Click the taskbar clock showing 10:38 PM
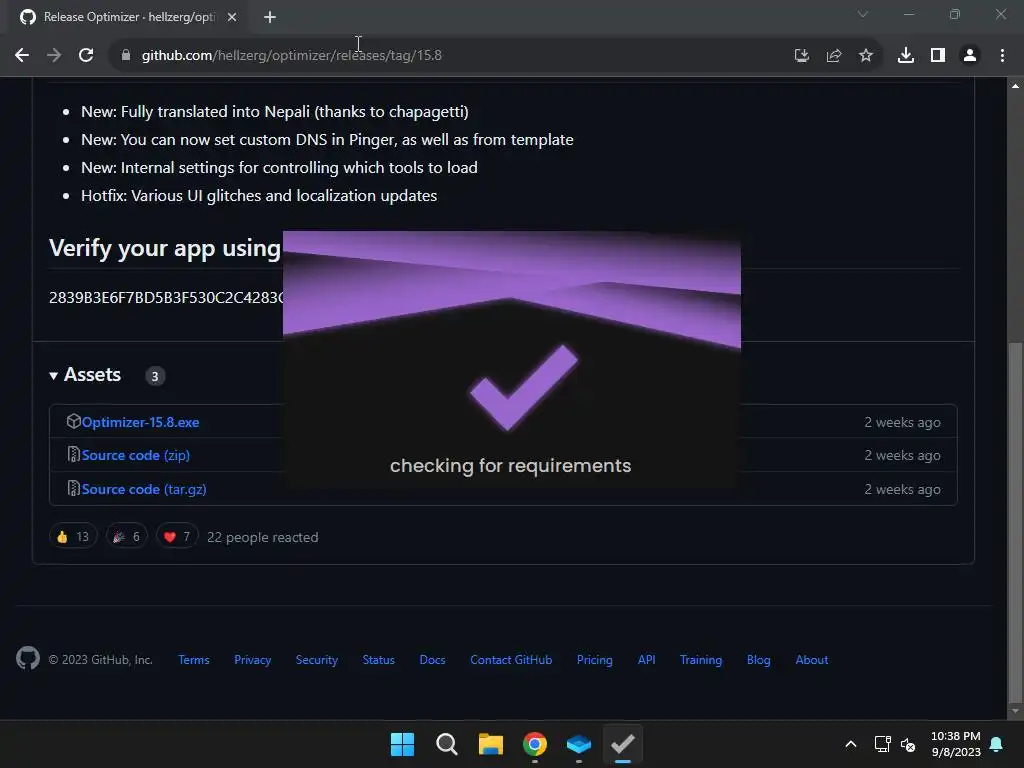Image resolution: width=1024 pixels, height=768 pixels. (x=955, y=744)
